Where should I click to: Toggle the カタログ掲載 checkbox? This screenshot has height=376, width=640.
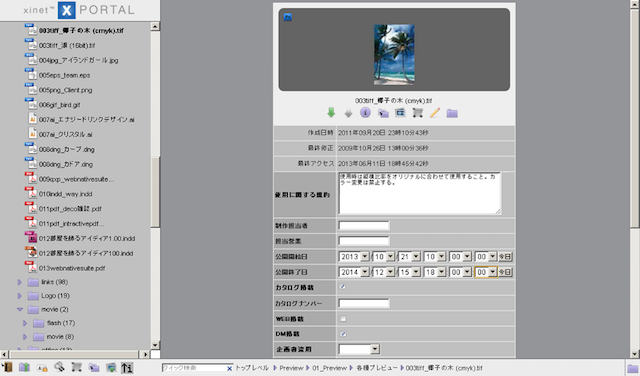[343, 287]
